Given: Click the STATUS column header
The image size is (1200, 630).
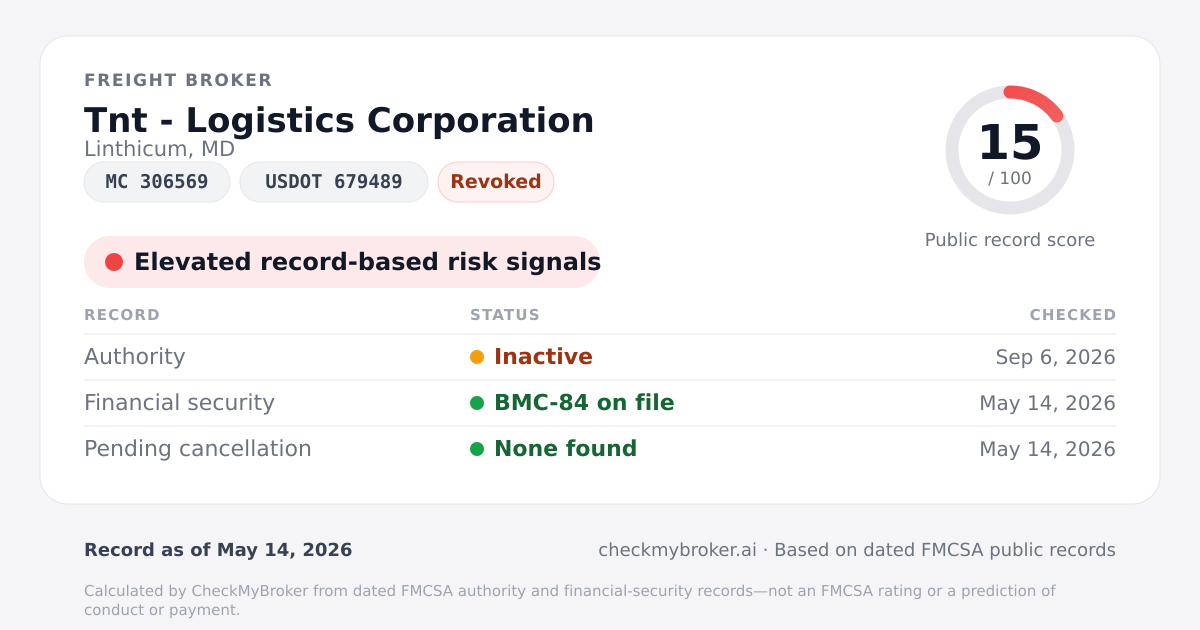Looking at the screenshot, I should click(505, 315).
